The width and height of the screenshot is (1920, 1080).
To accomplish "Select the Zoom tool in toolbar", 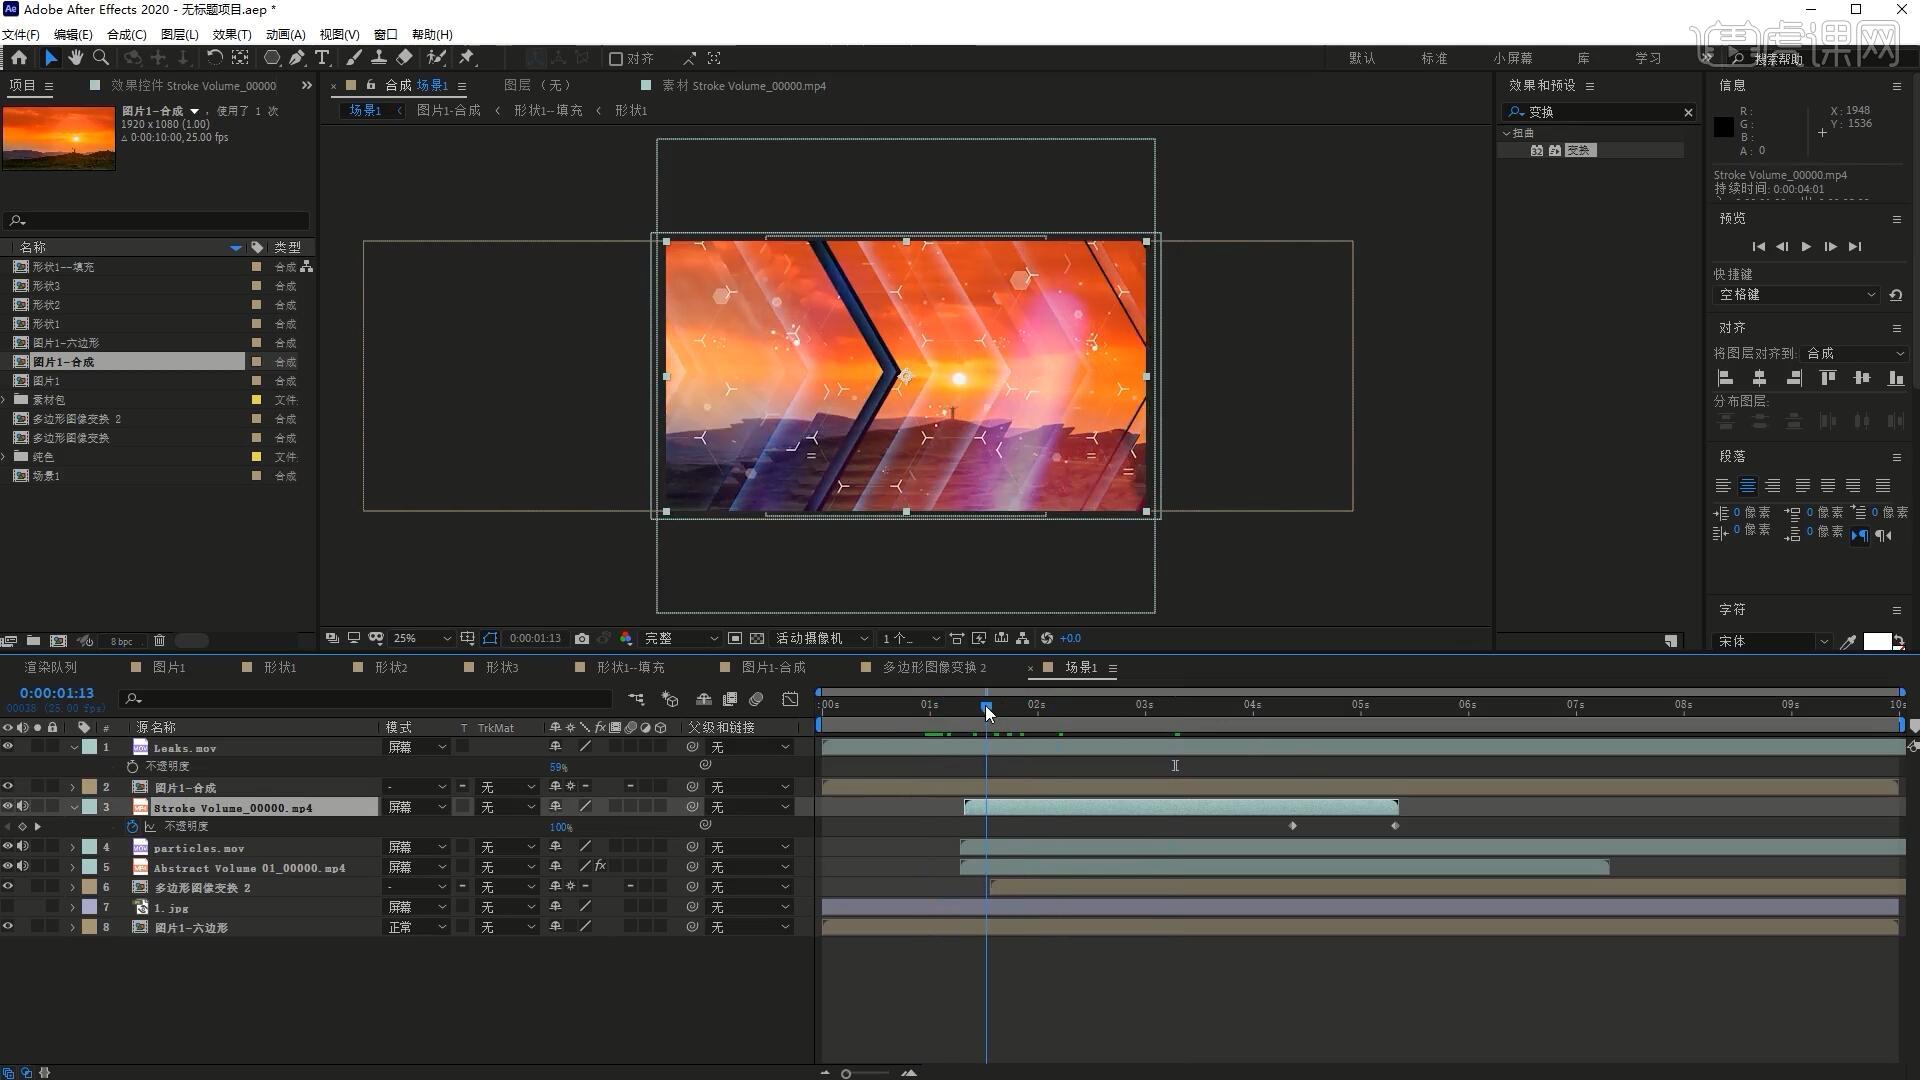I will [101, 58].
